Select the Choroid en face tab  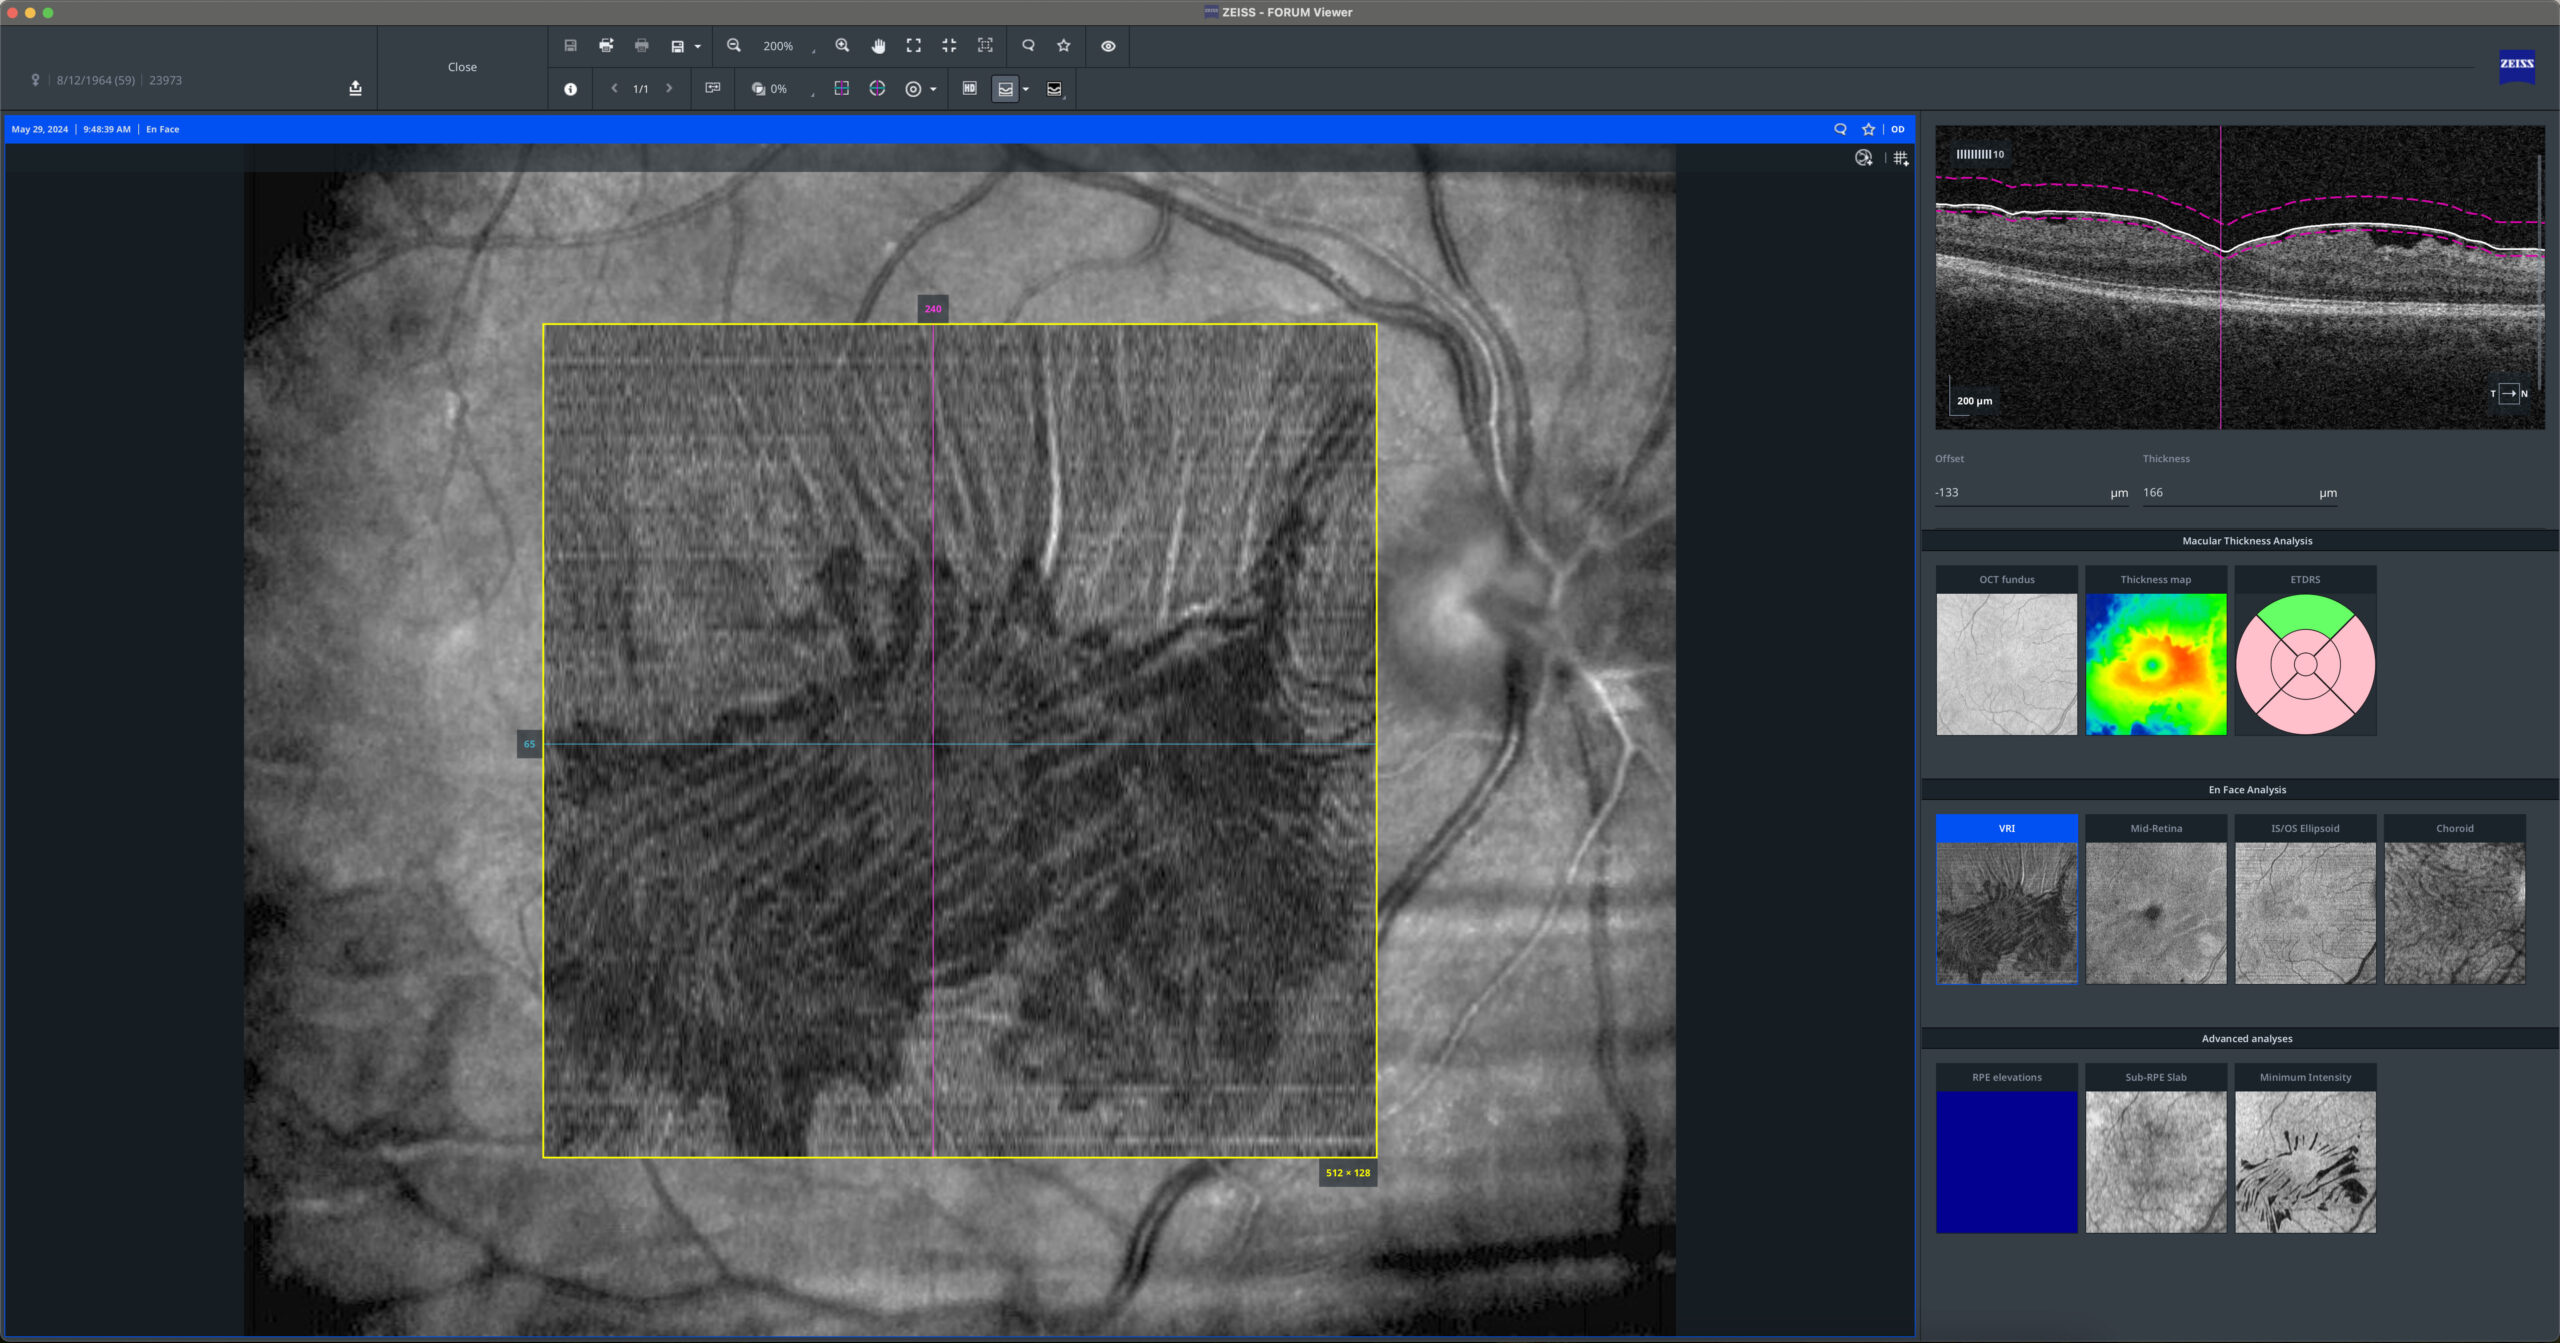(2454, 900)
